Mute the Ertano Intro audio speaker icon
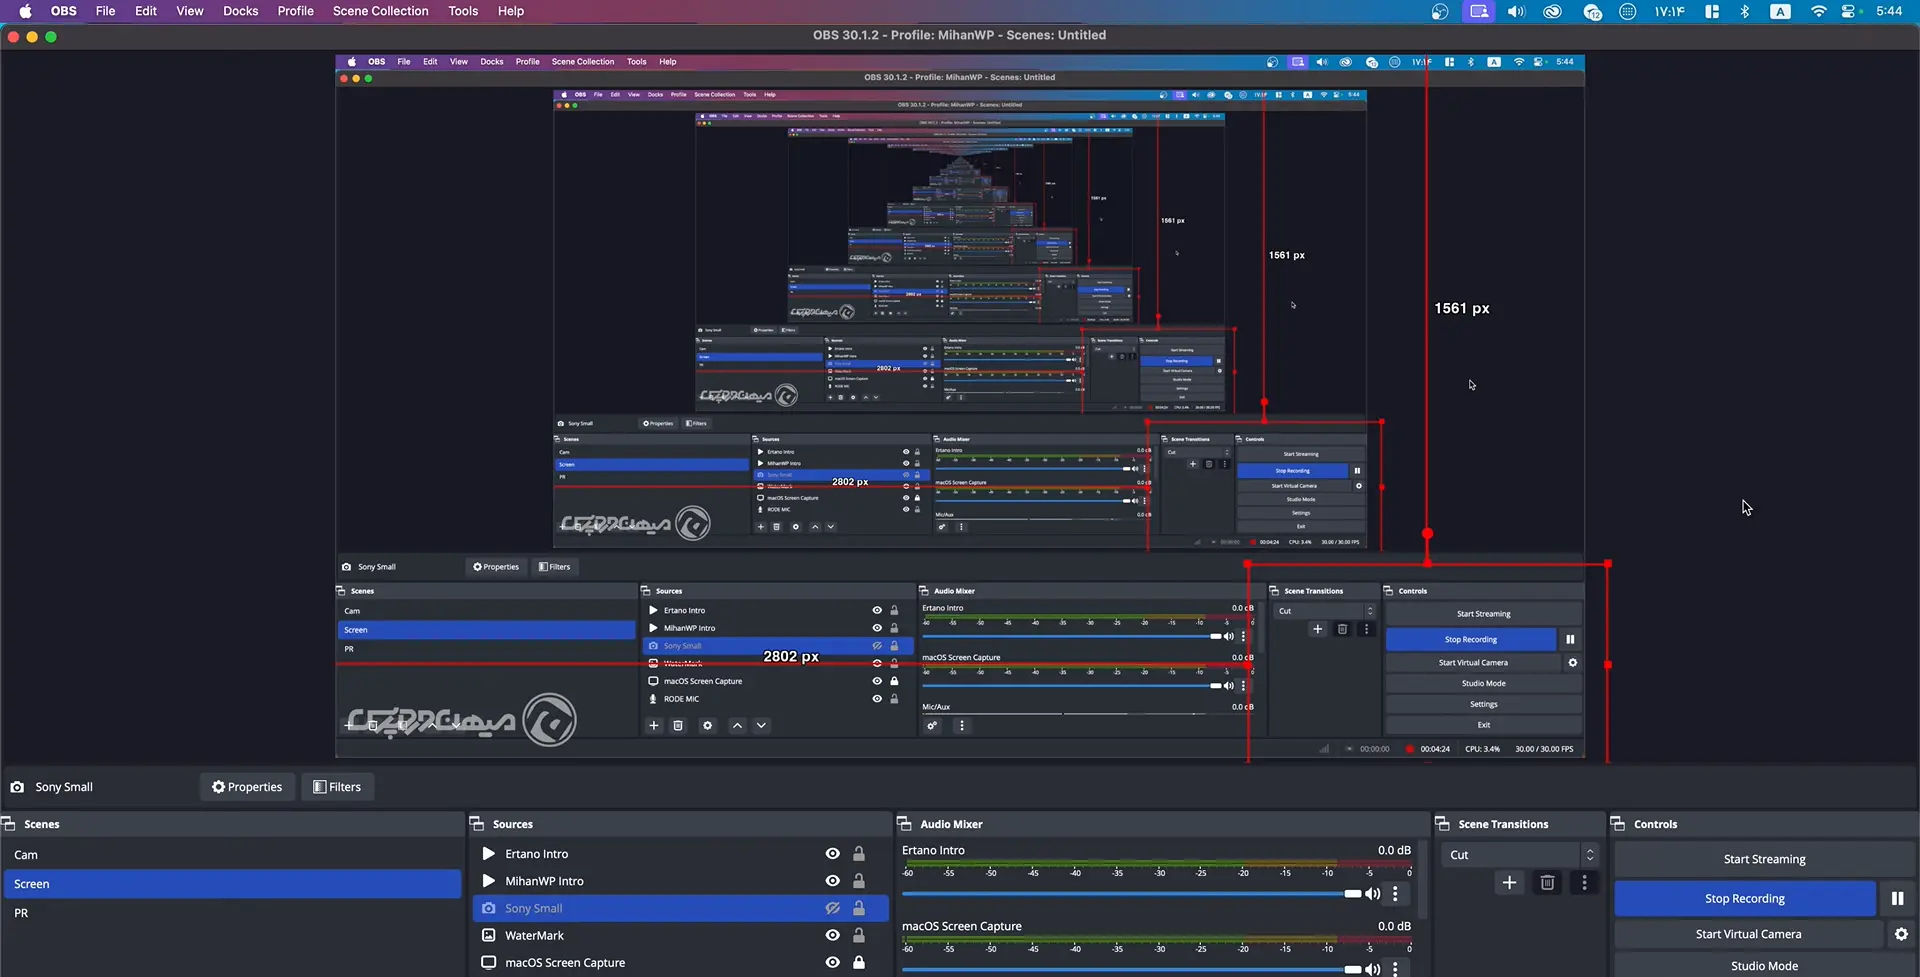 [x=1373, y=894]
